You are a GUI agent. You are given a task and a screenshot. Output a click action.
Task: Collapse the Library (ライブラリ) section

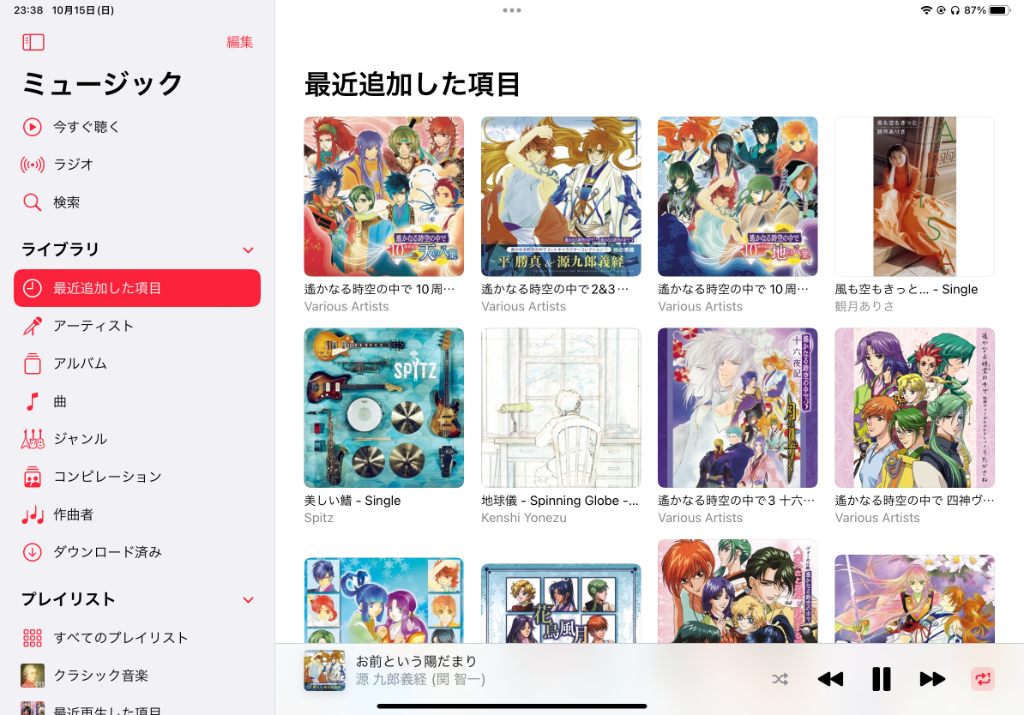(248, 250)
